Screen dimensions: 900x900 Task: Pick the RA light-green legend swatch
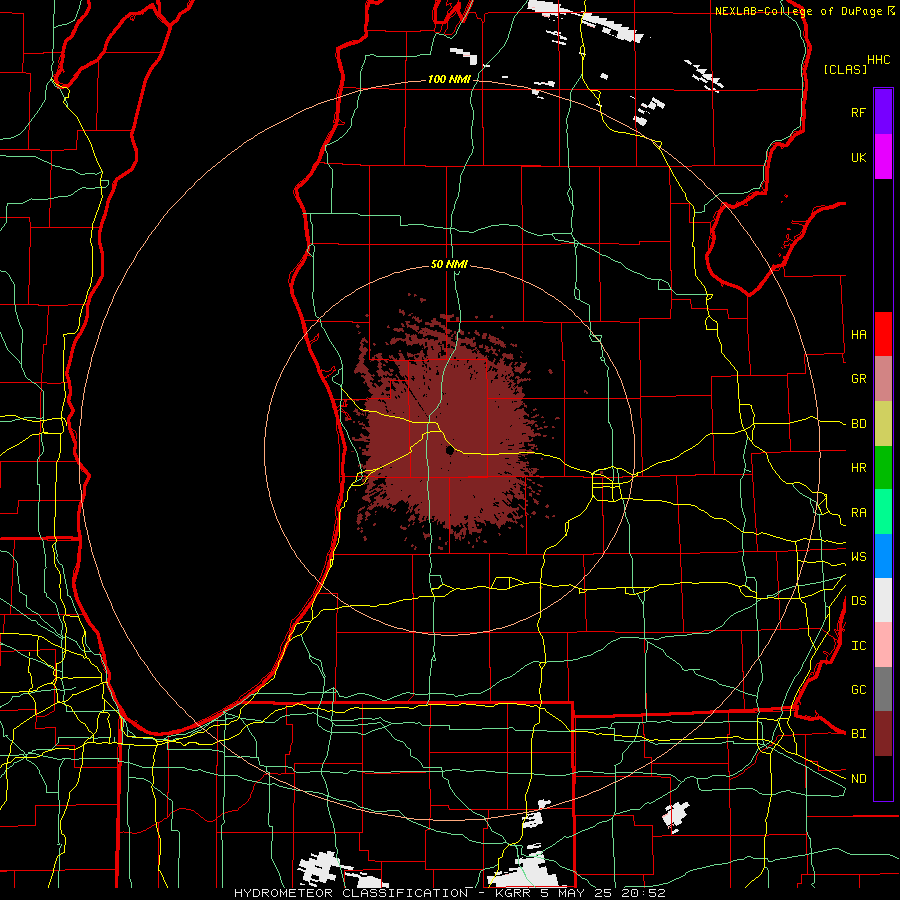point(883,512)
